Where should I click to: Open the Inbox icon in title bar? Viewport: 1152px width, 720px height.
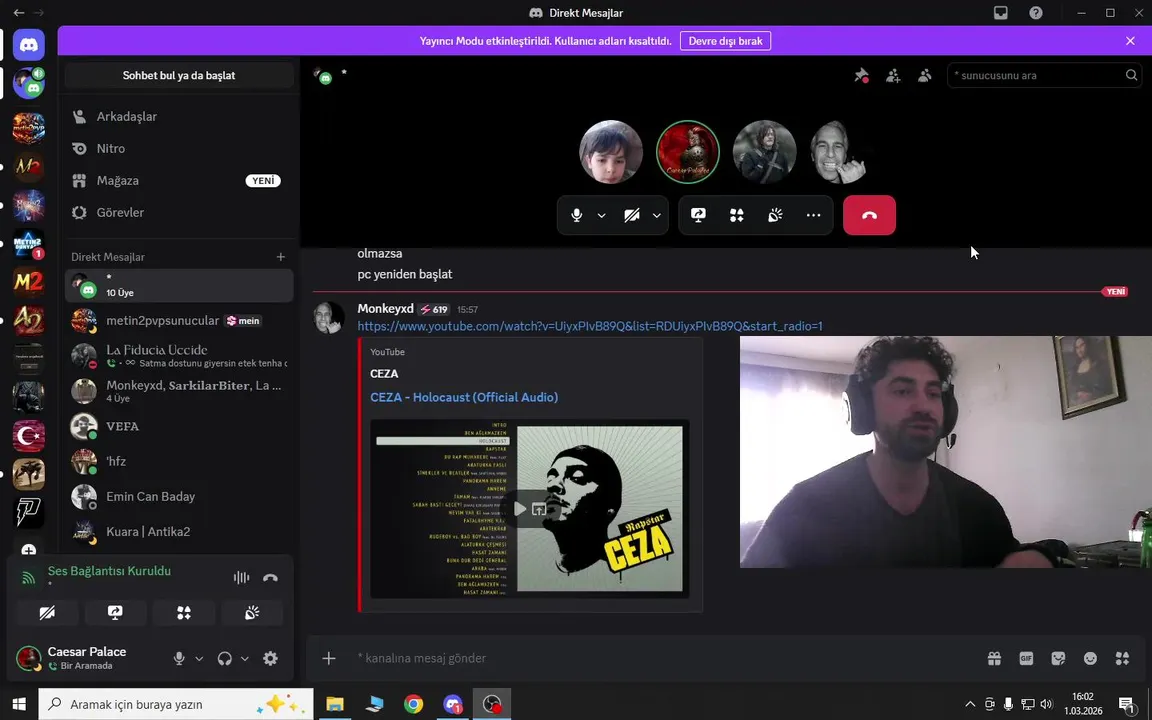coord(1001,12)
